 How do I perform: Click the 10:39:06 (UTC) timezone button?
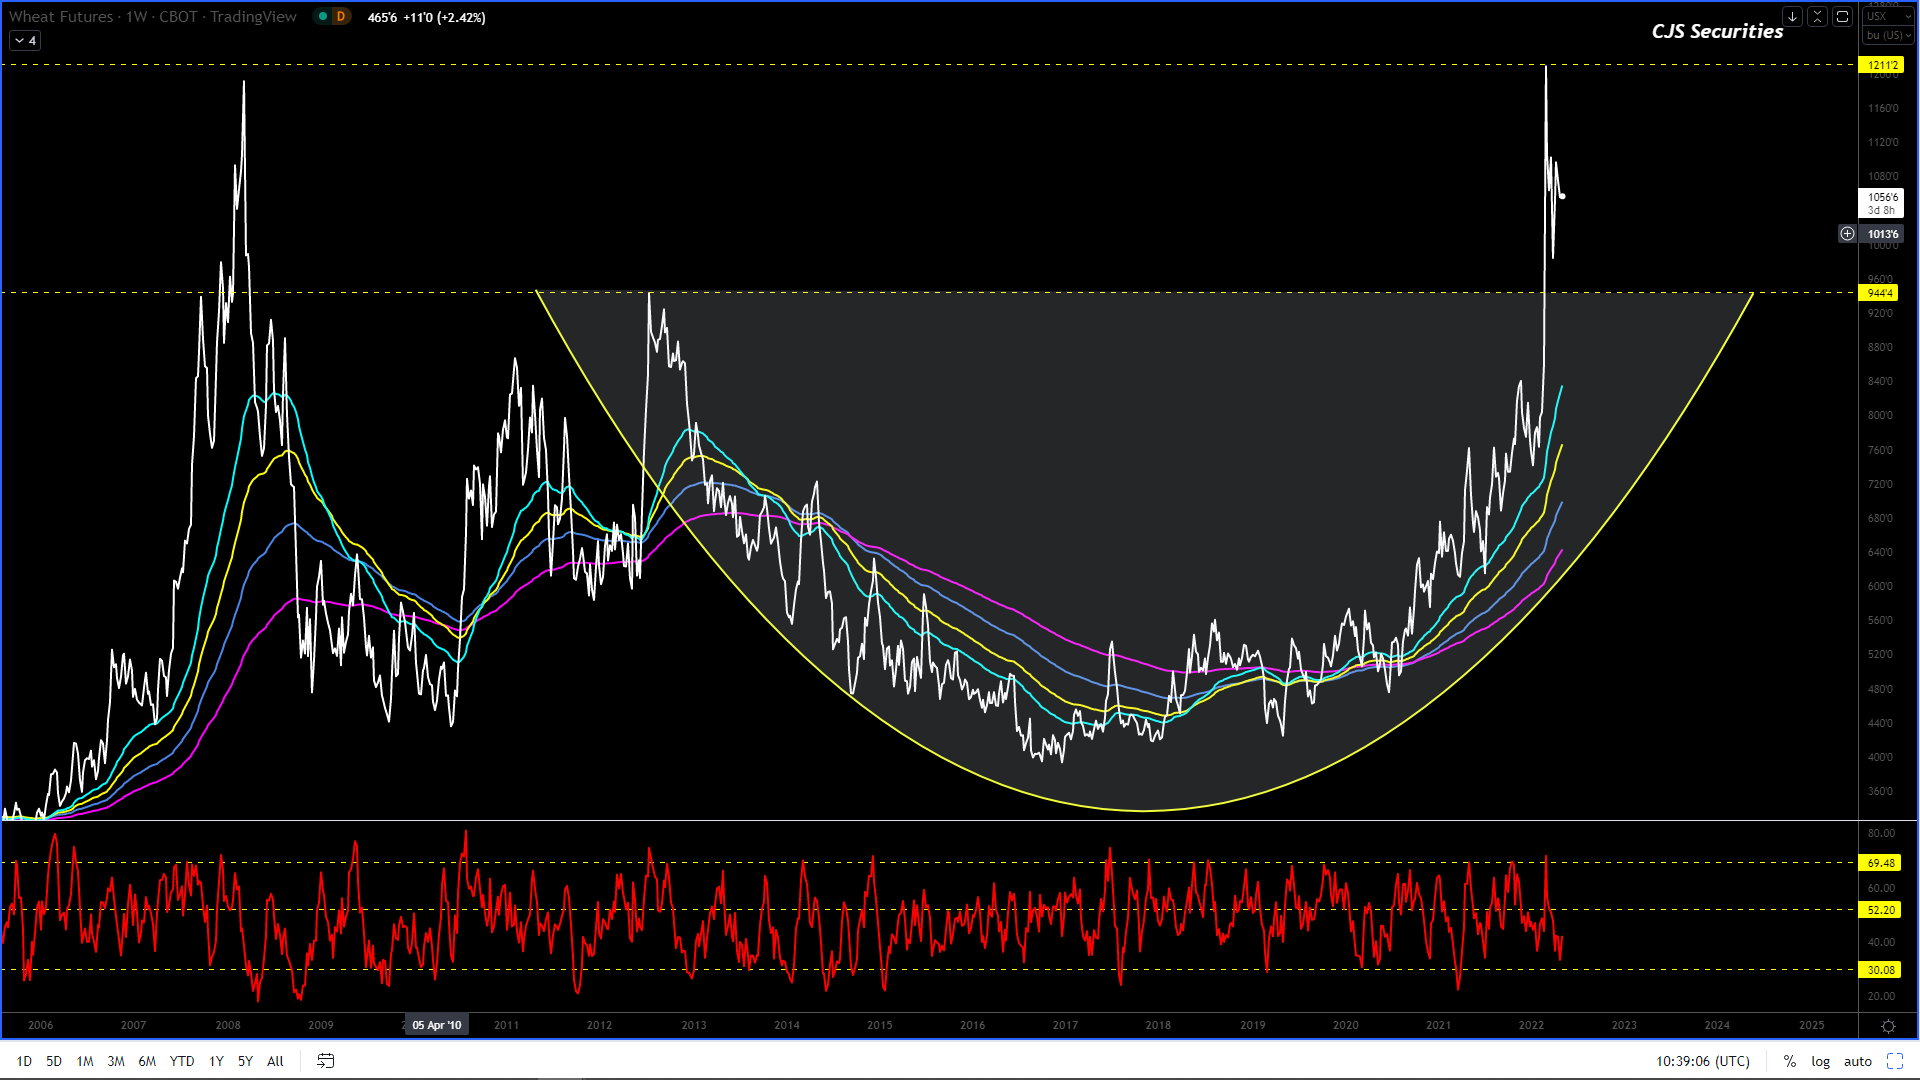[1702, 1061]
